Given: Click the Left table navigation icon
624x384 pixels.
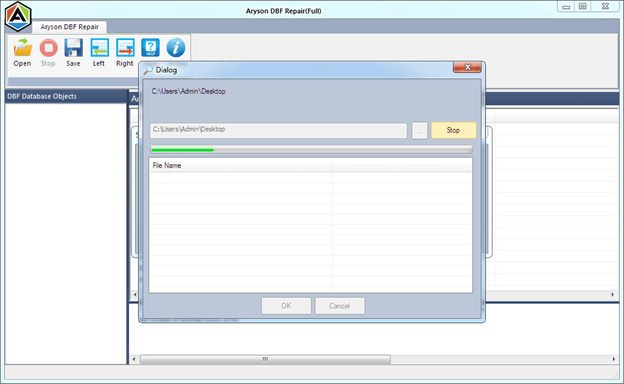Looking at the screenshot, I should (99, 48).
